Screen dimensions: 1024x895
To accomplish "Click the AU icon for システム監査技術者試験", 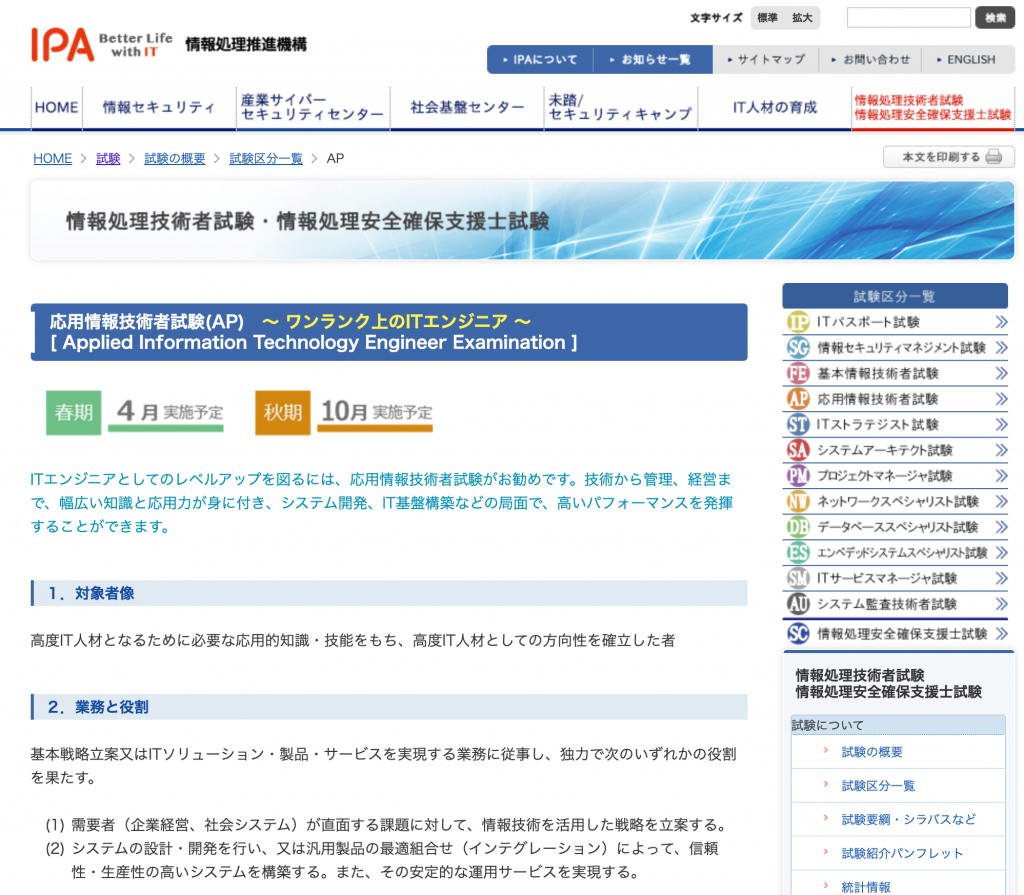I will point(797,604).
